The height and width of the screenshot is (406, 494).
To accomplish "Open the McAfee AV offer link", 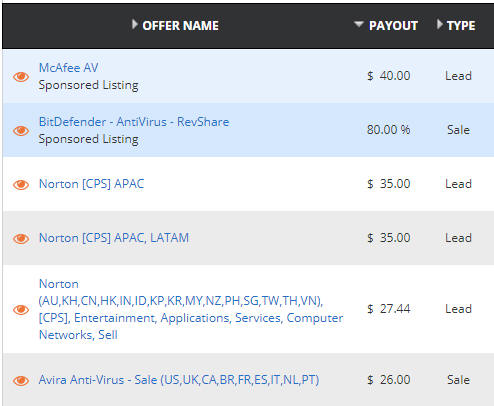I will coord(69,68).
